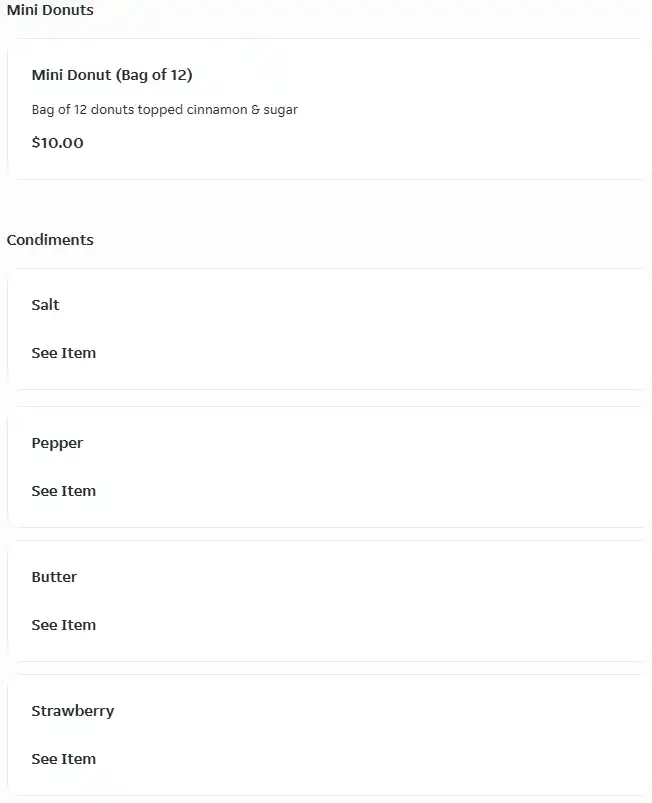Open the Butter condiment card

click(x=326, y=600)
